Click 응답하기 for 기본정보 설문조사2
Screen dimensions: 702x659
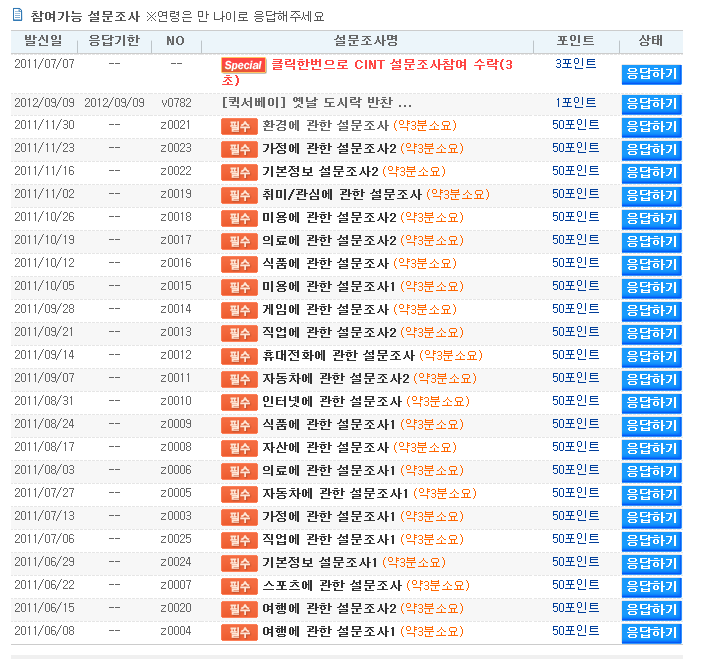point(651,173)
